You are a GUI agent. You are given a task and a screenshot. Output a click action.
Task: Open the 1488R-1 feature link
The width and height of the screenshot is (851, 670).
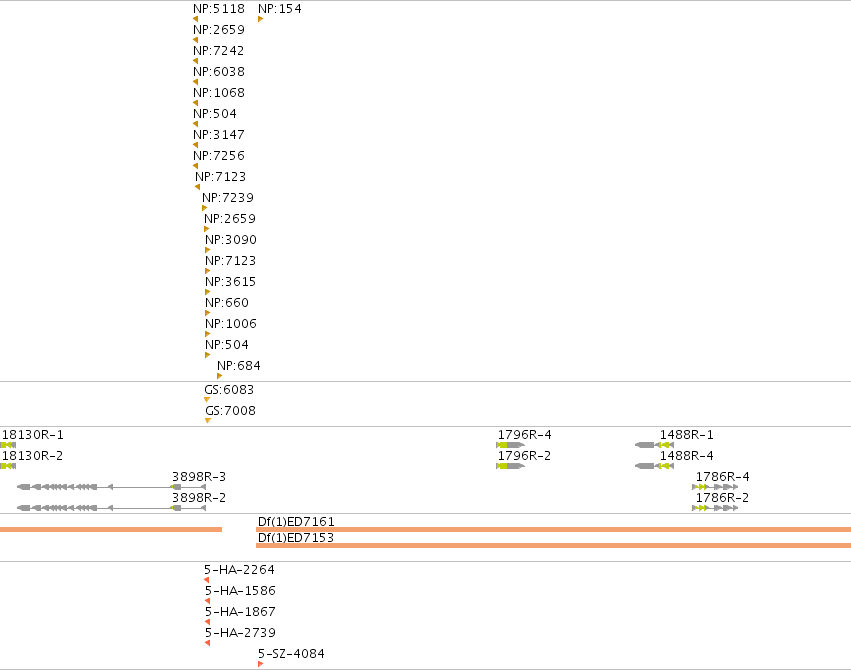click(x=687, y=435)
